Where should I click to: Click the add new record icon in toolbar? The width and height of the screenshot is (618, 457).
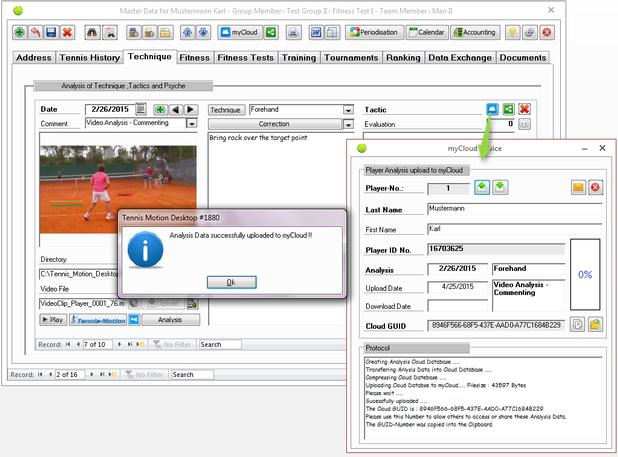coord(20,32)
